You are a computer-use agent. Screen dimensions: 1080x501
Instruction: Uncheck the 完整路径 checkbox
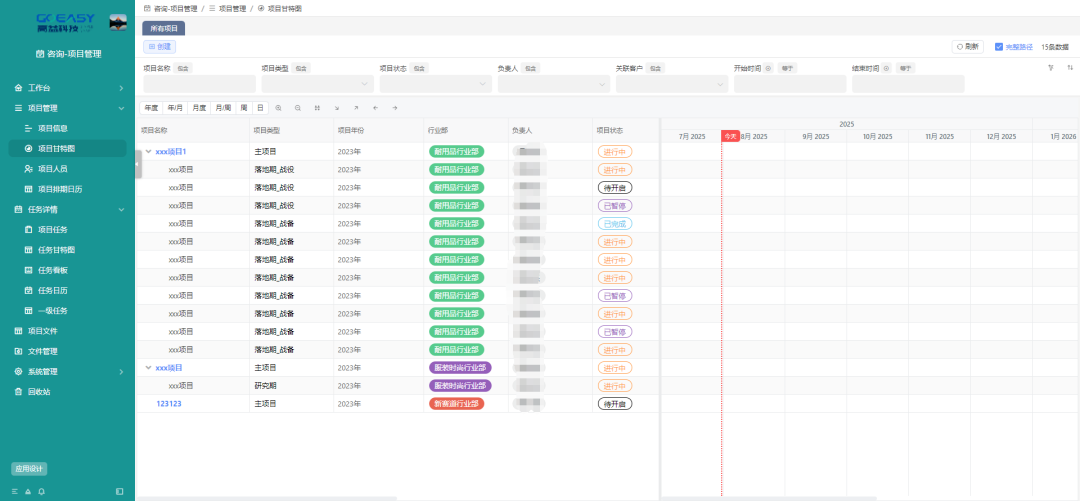pyautogui.click(x=999, y=46)
